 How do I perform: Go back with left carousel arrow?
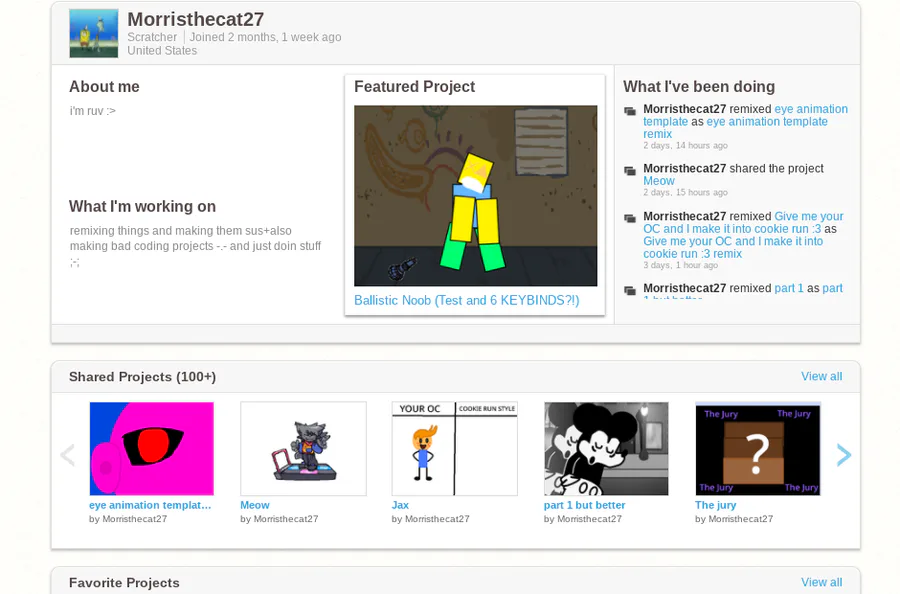point(68,455)
